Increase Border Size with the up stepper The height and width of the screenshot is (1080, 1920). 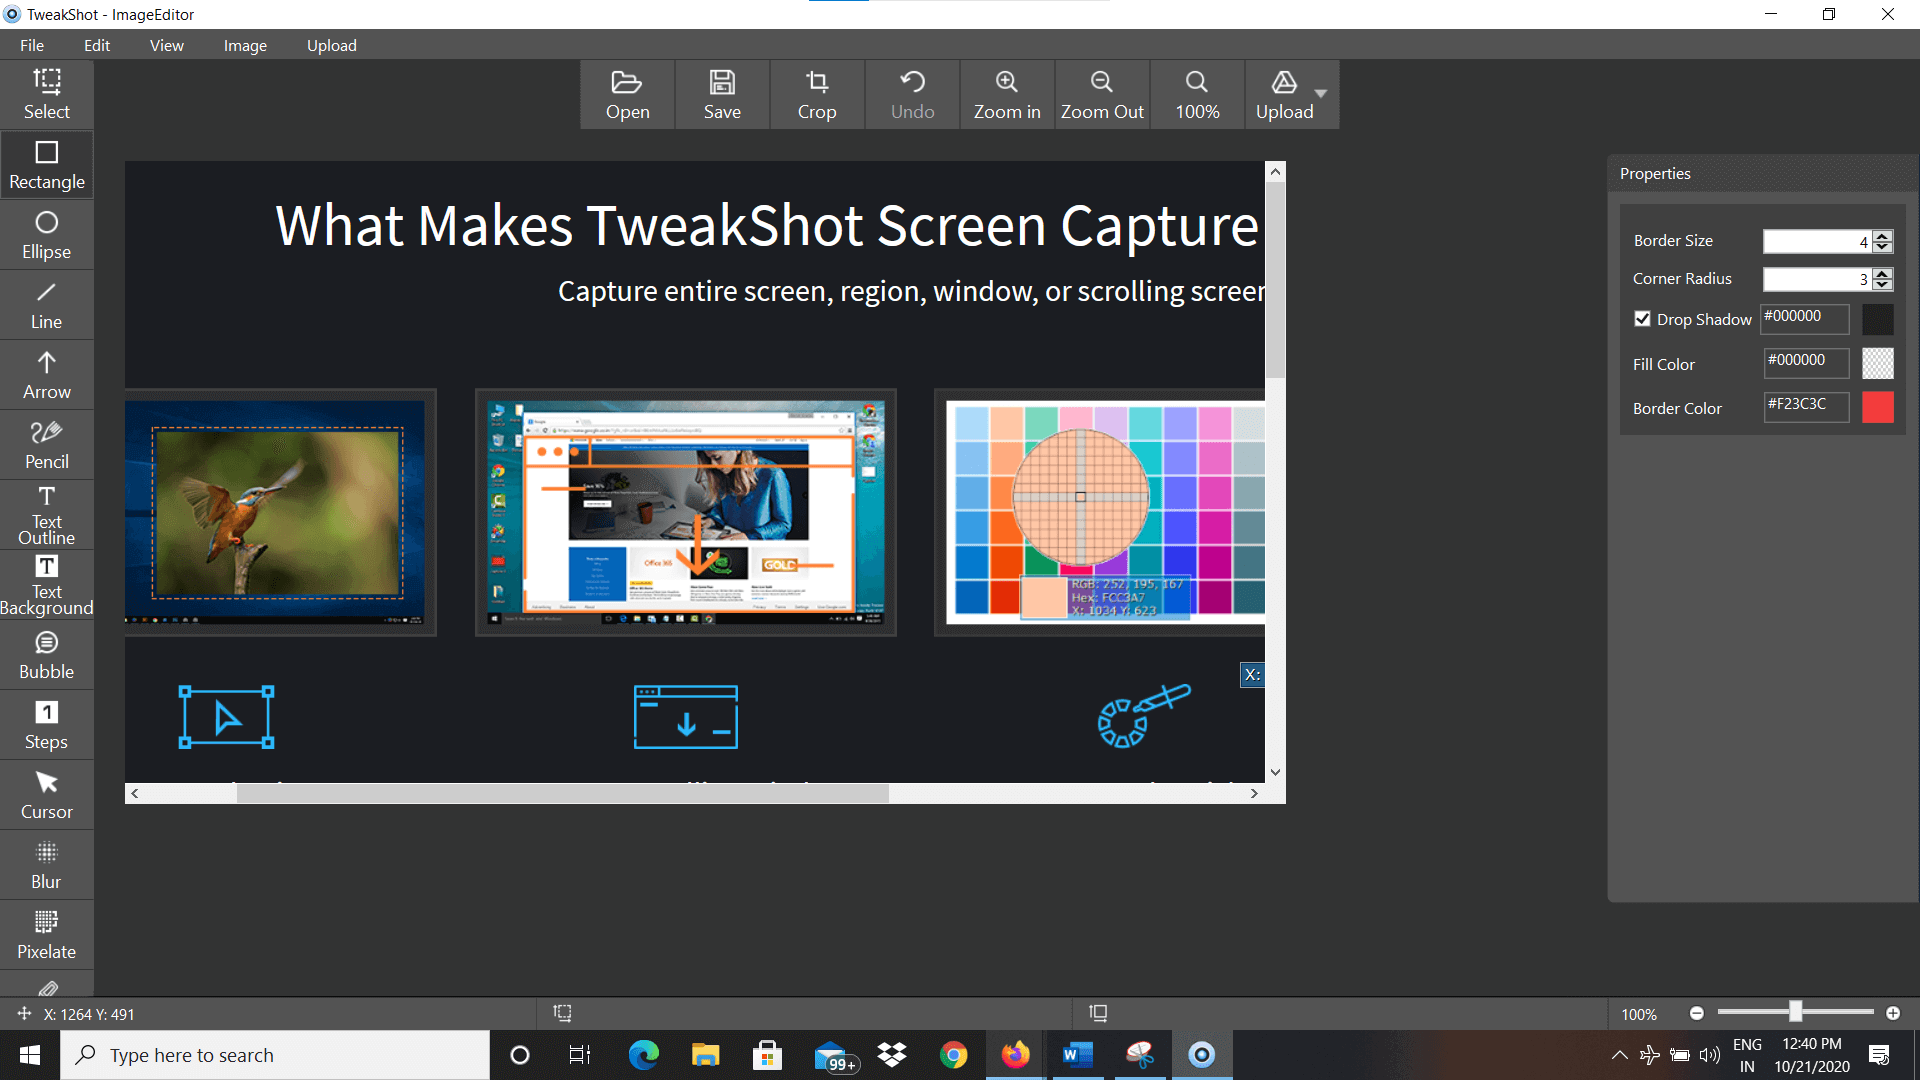[1881, 235]
